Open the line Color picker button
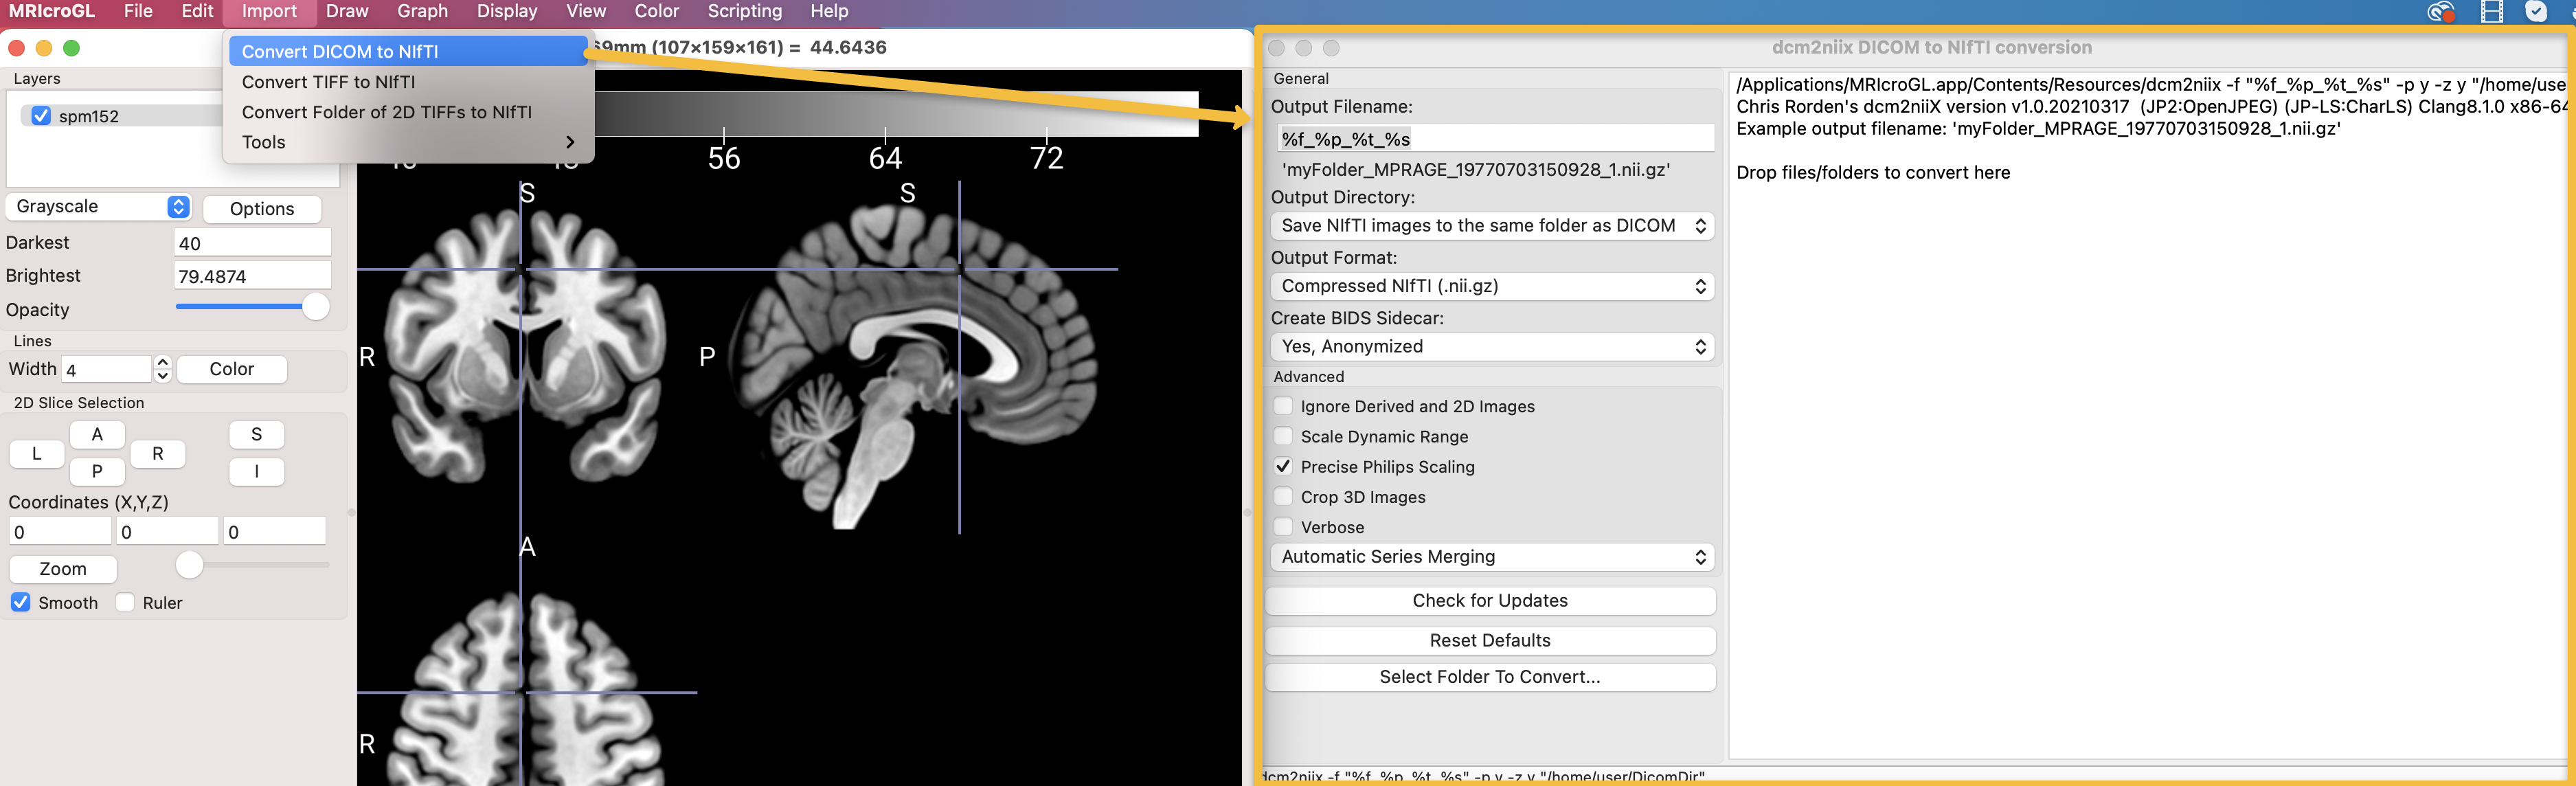 click(232, 369)
